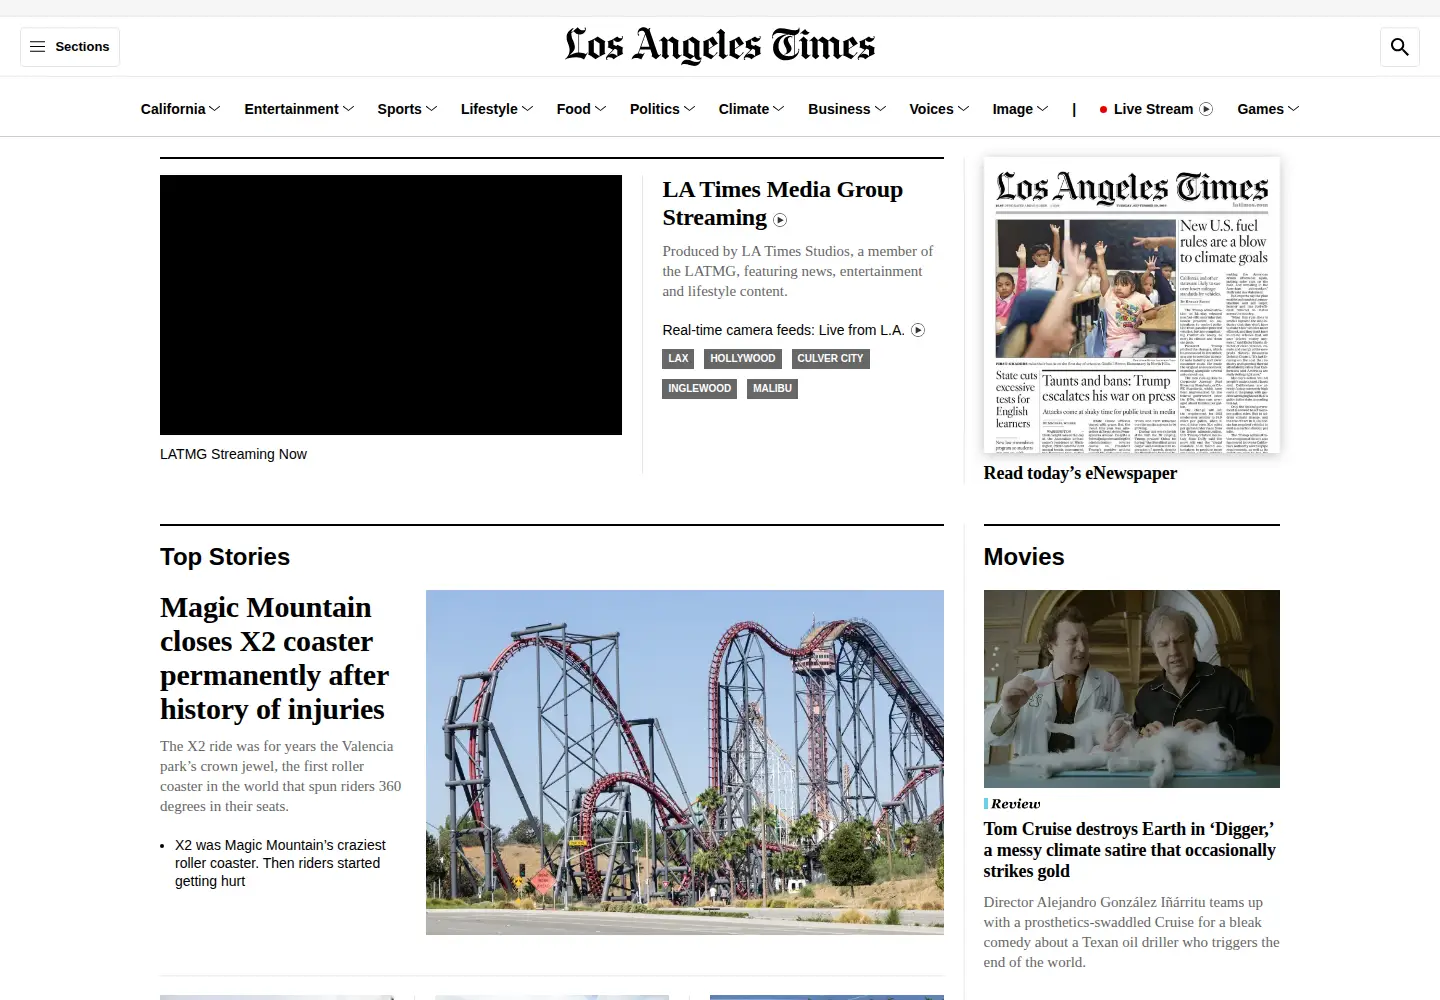Click the Los Angeles Times masthead logo

click(x=720, y=46)
